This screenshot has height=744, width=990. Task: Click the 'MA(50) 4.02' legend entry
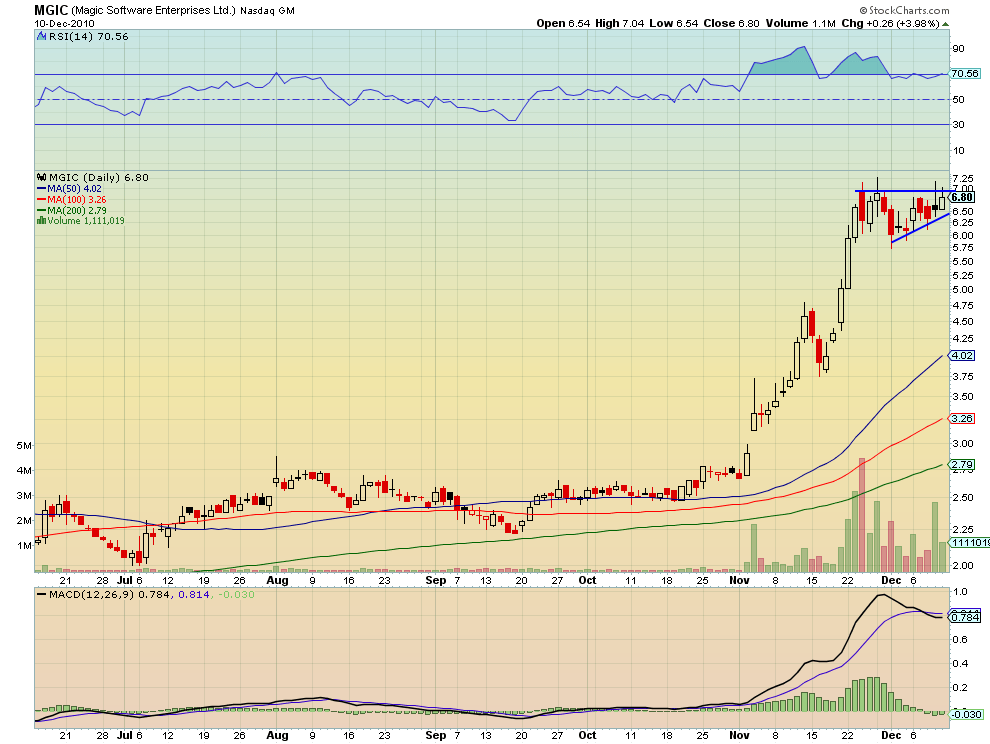75,189
